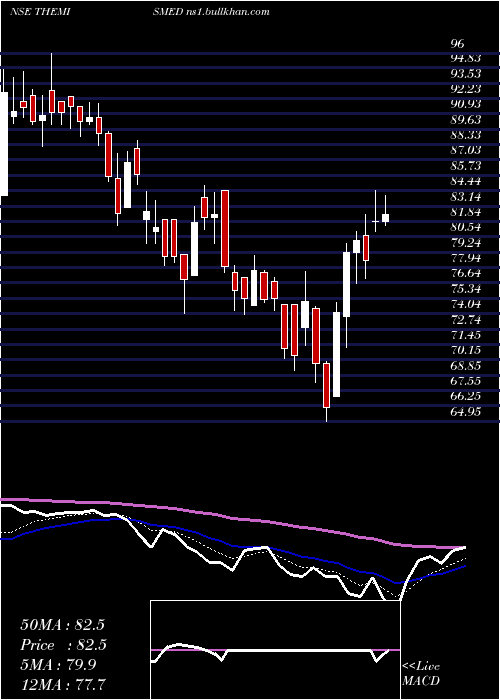Click the Price : 82.5 label

(x=62, y=646)
